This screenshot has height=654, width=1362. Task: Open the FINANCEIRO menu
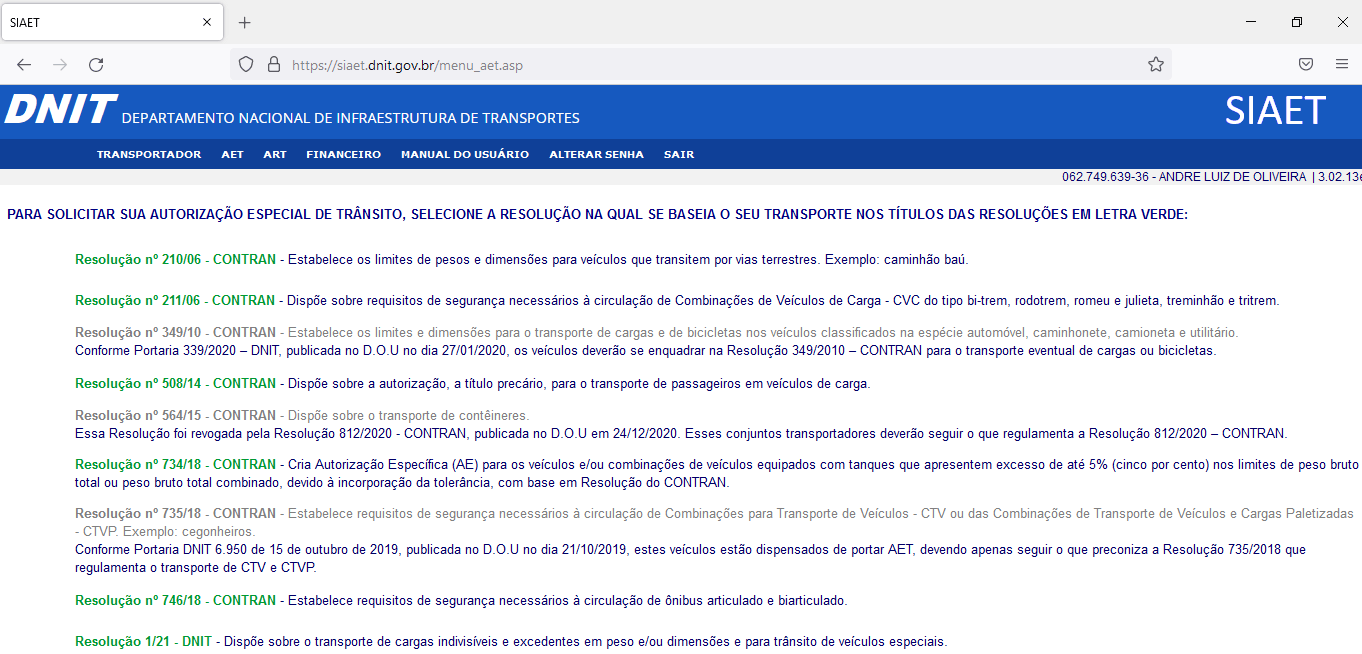pyautogui.click(x=343, y=155)
